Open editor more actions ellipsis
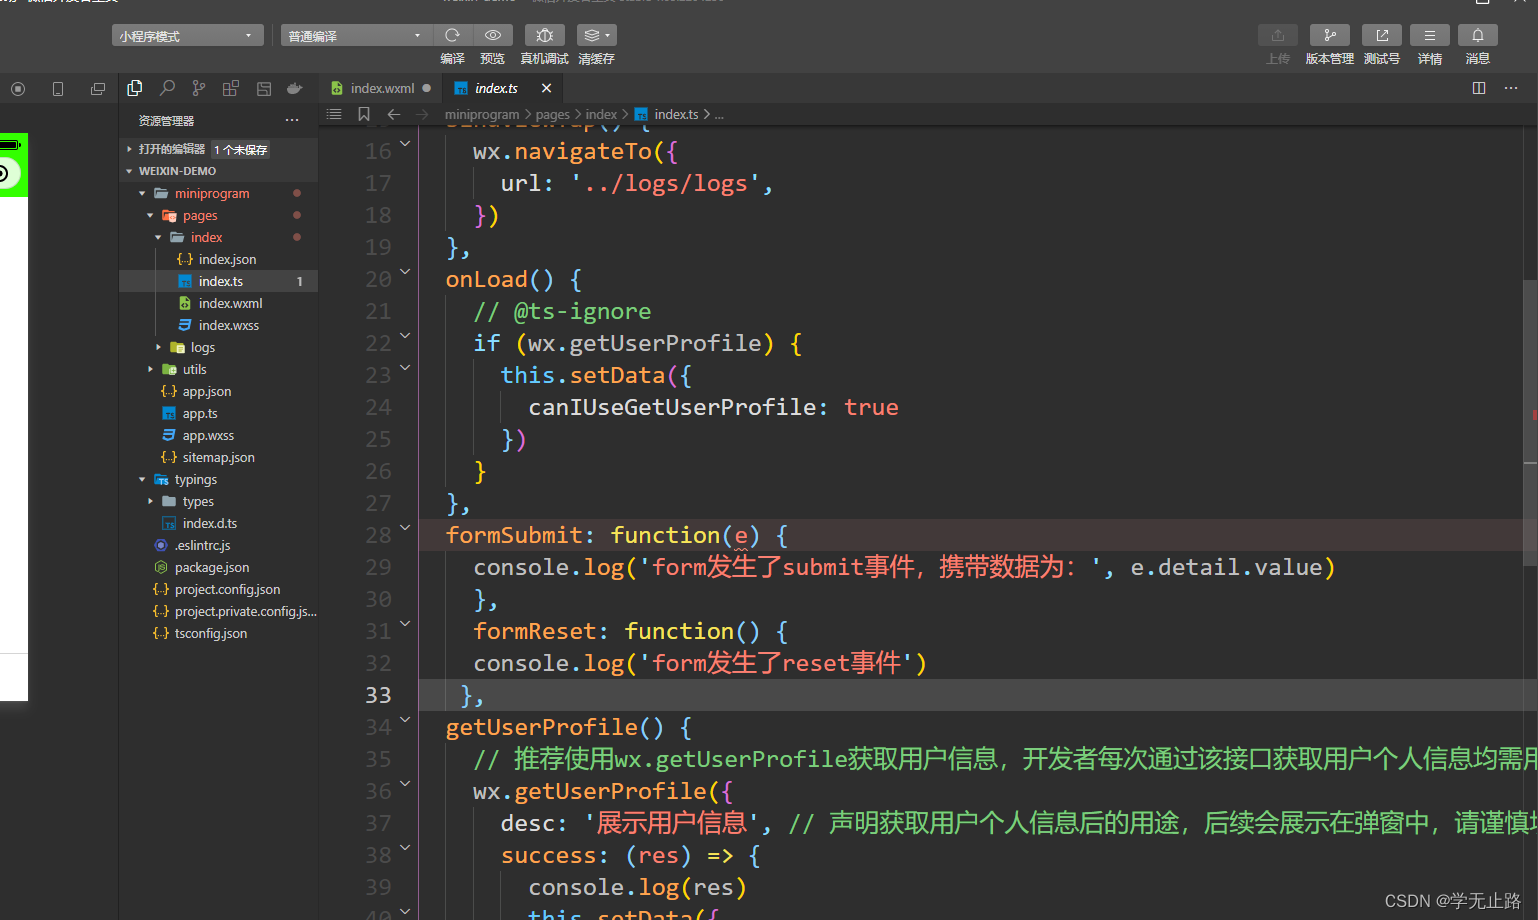Image resolution: width=1538 pixels, height=920 pixels. 1511,88
